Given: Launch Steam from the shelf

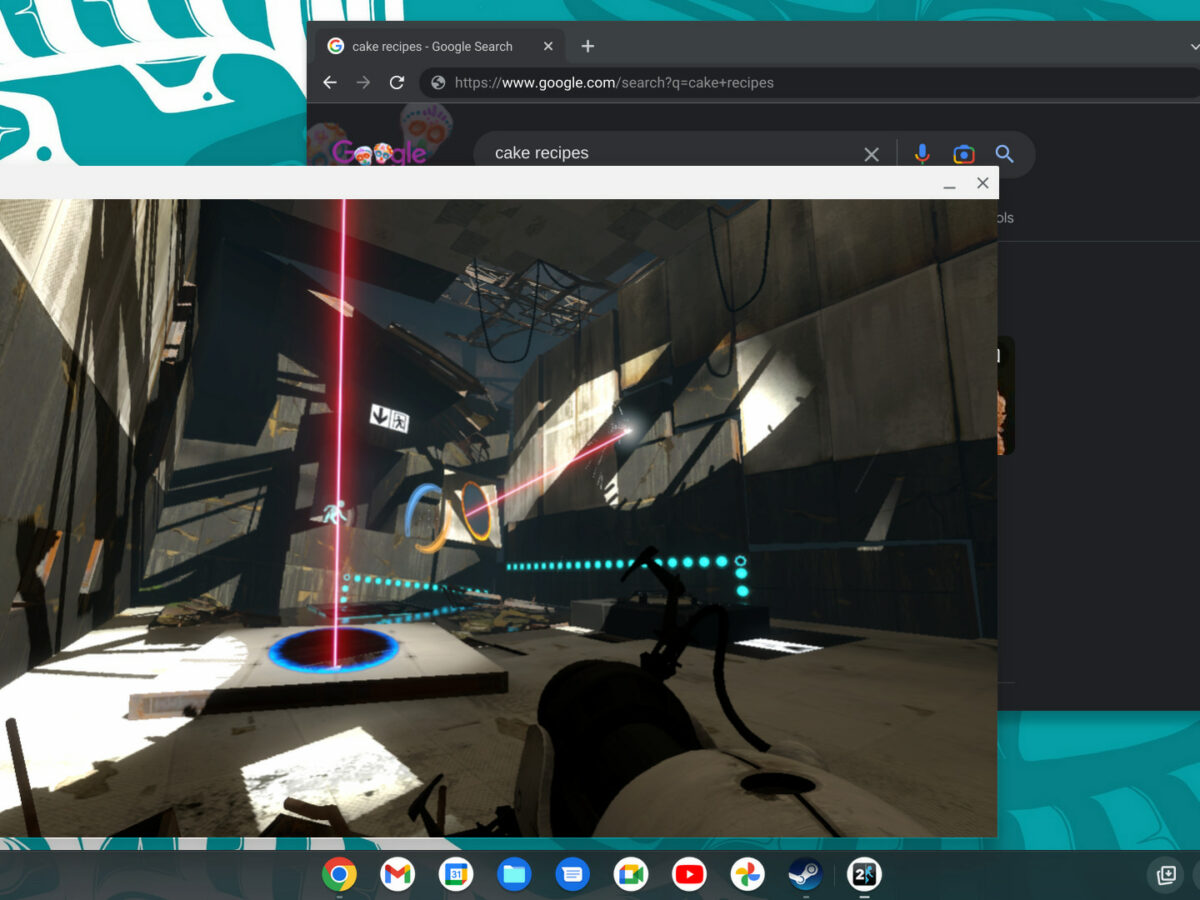Looking at the screenshot, I should [x=805, y=875].
